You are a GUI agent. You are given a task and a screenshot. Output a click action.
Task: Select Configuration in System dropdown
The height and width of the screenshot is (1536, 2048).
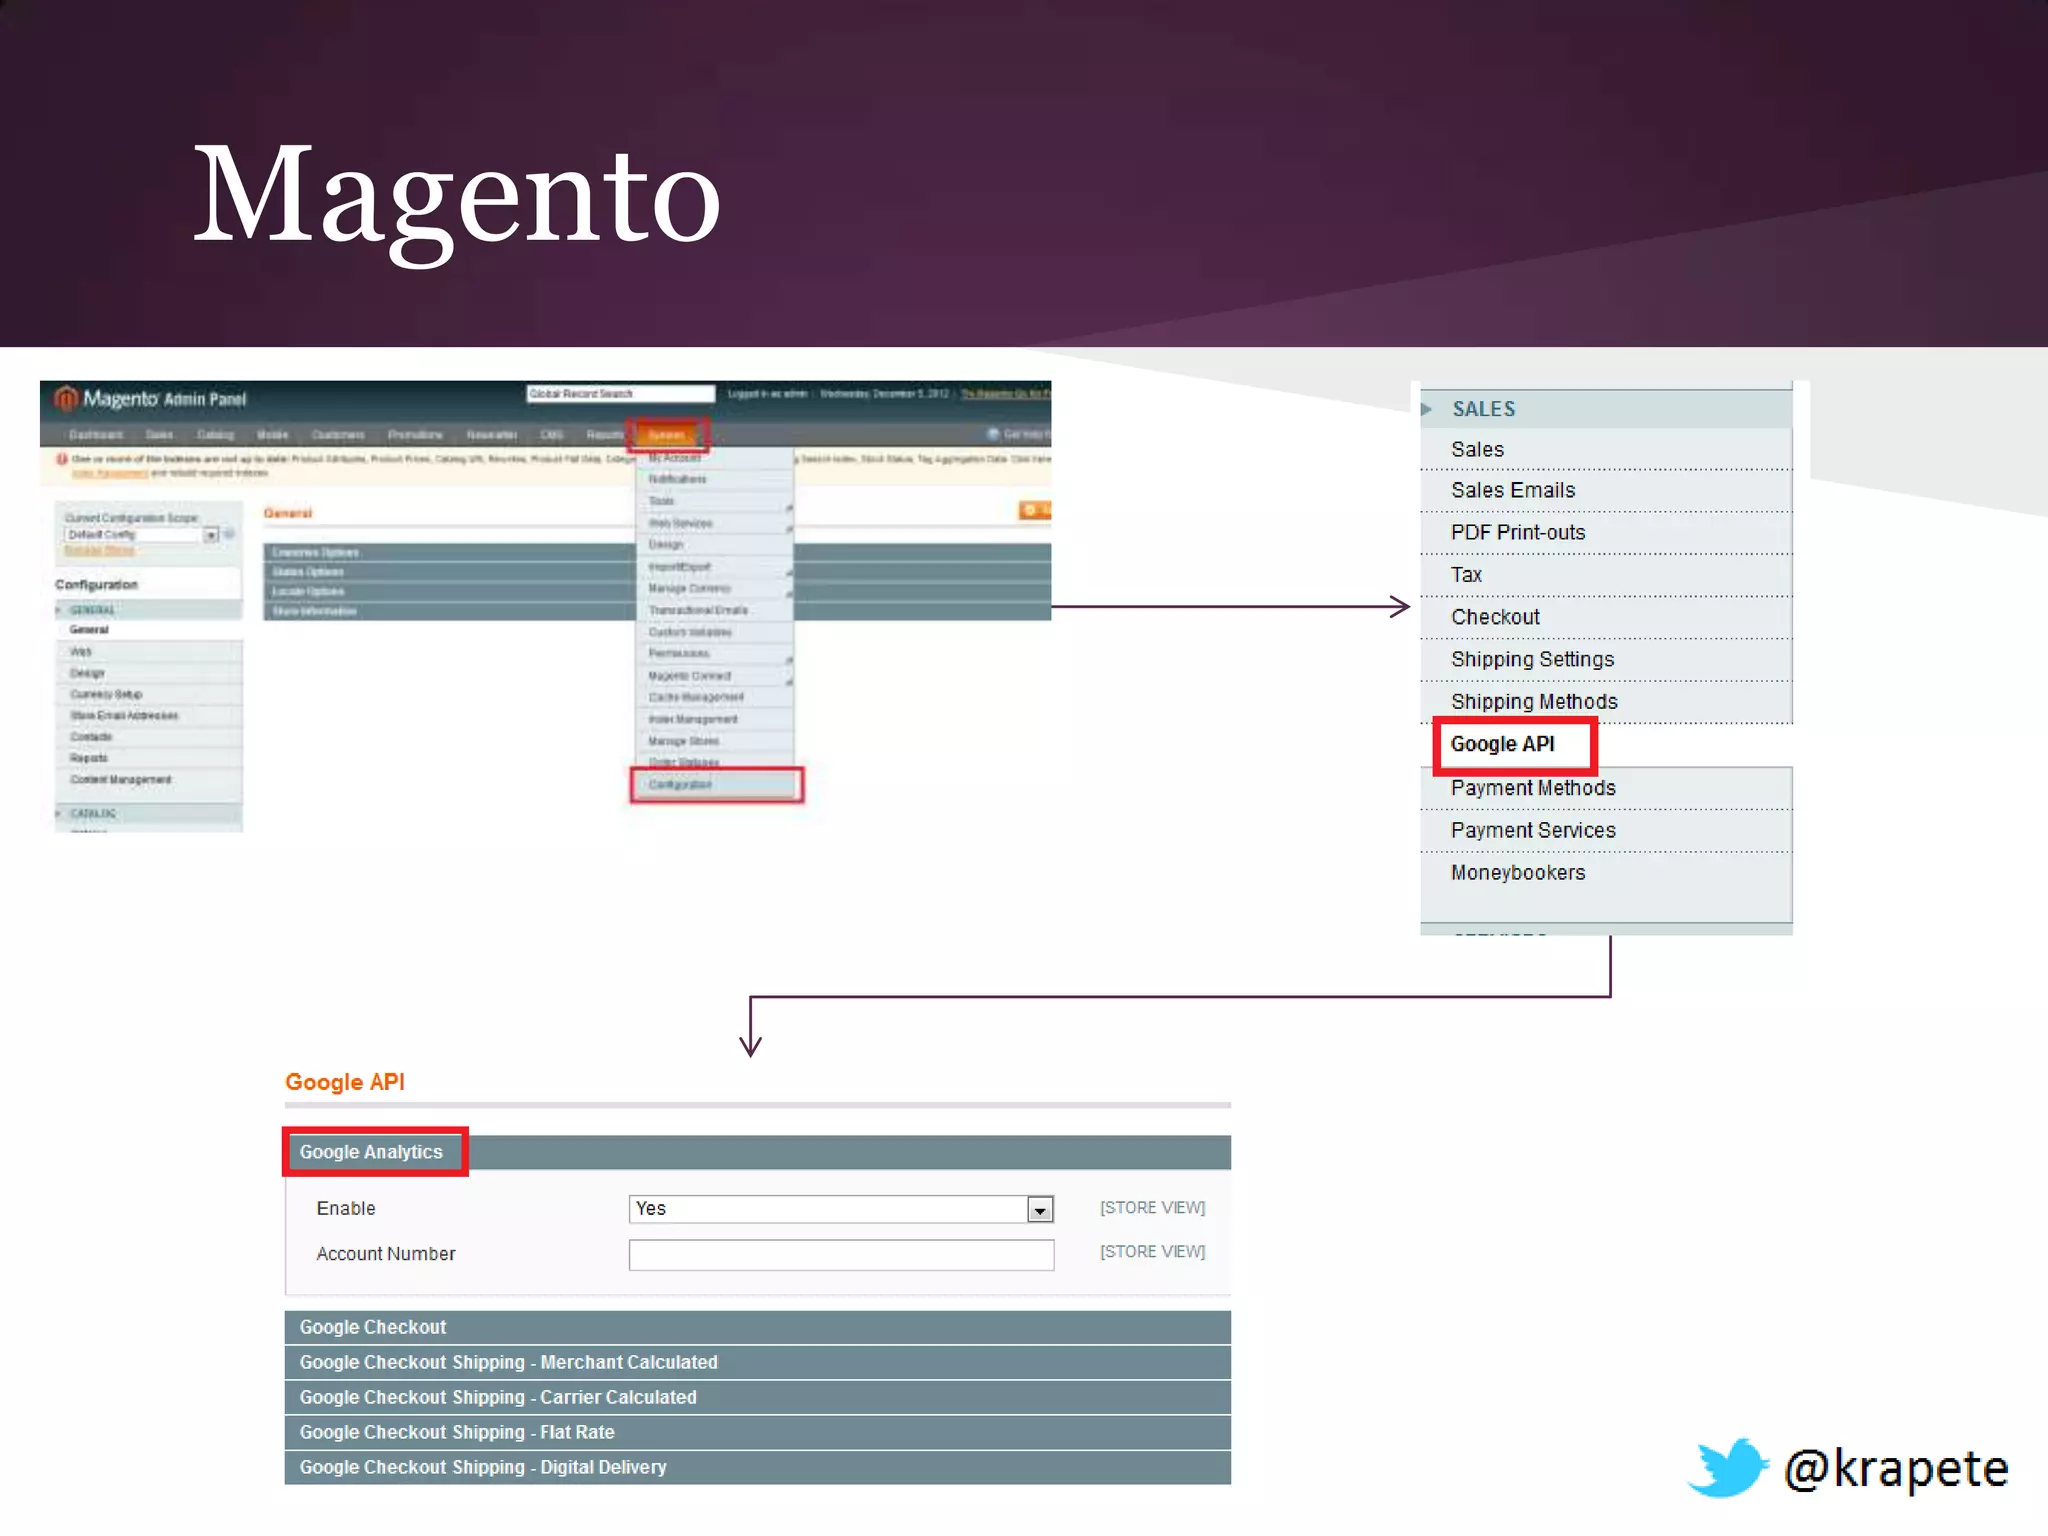pyautogui.click(x=716, y=785)
